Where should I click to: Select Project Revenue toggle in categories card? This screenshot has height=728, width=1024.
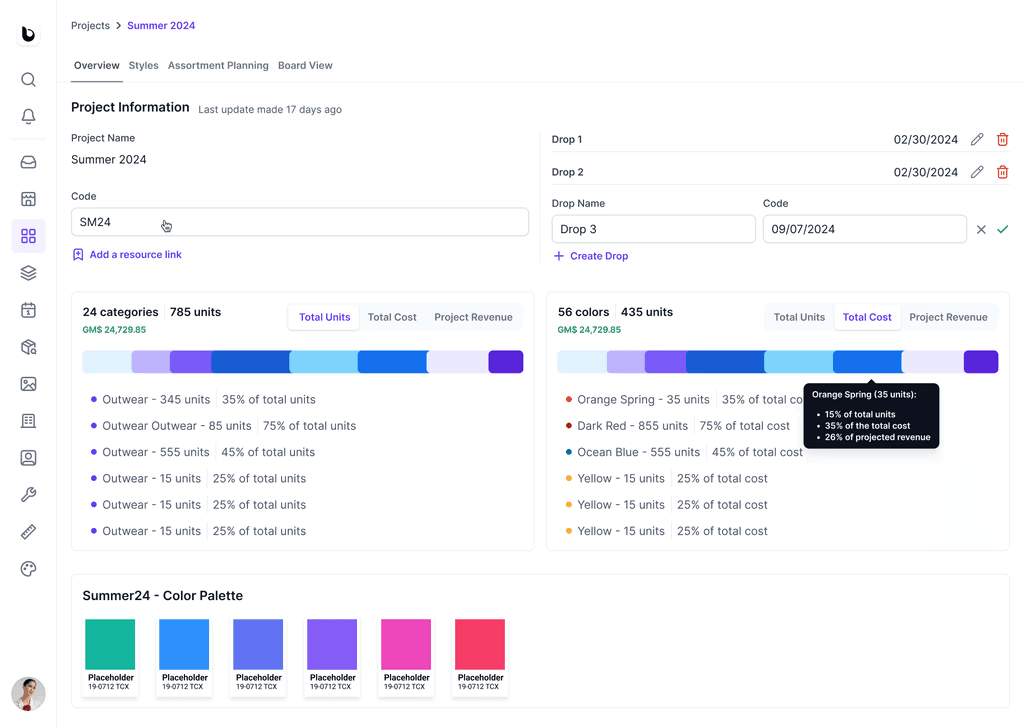point(473,317)
